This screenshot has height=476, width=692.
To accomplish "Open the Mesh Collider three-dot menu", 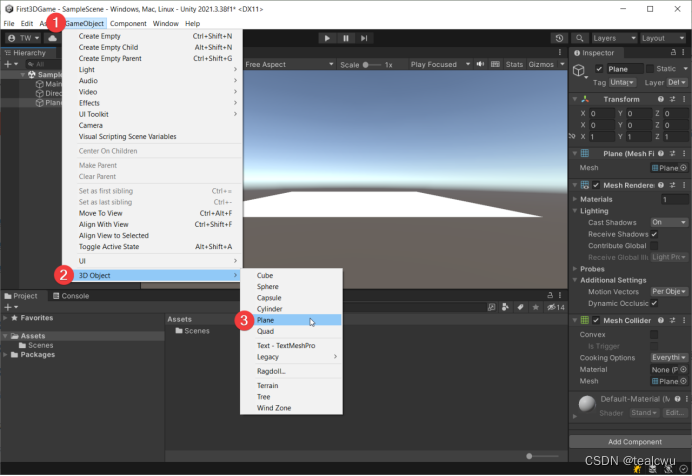I will [x=684, y=321].
